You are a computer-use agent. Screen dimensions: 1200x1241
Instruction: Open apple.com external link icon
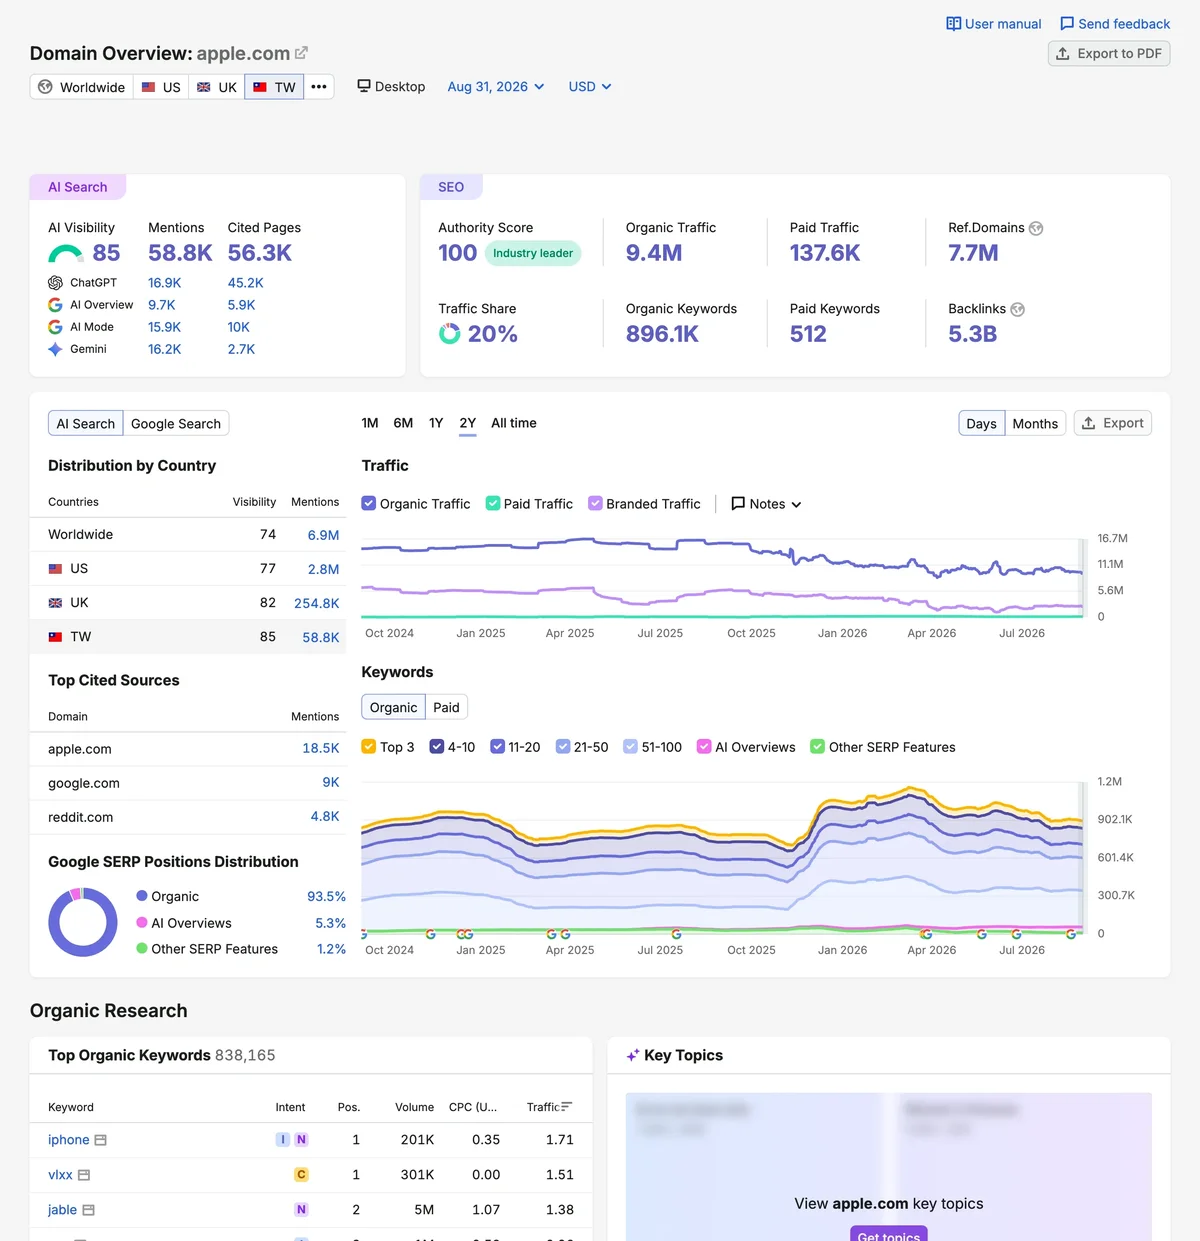point(301,53)
